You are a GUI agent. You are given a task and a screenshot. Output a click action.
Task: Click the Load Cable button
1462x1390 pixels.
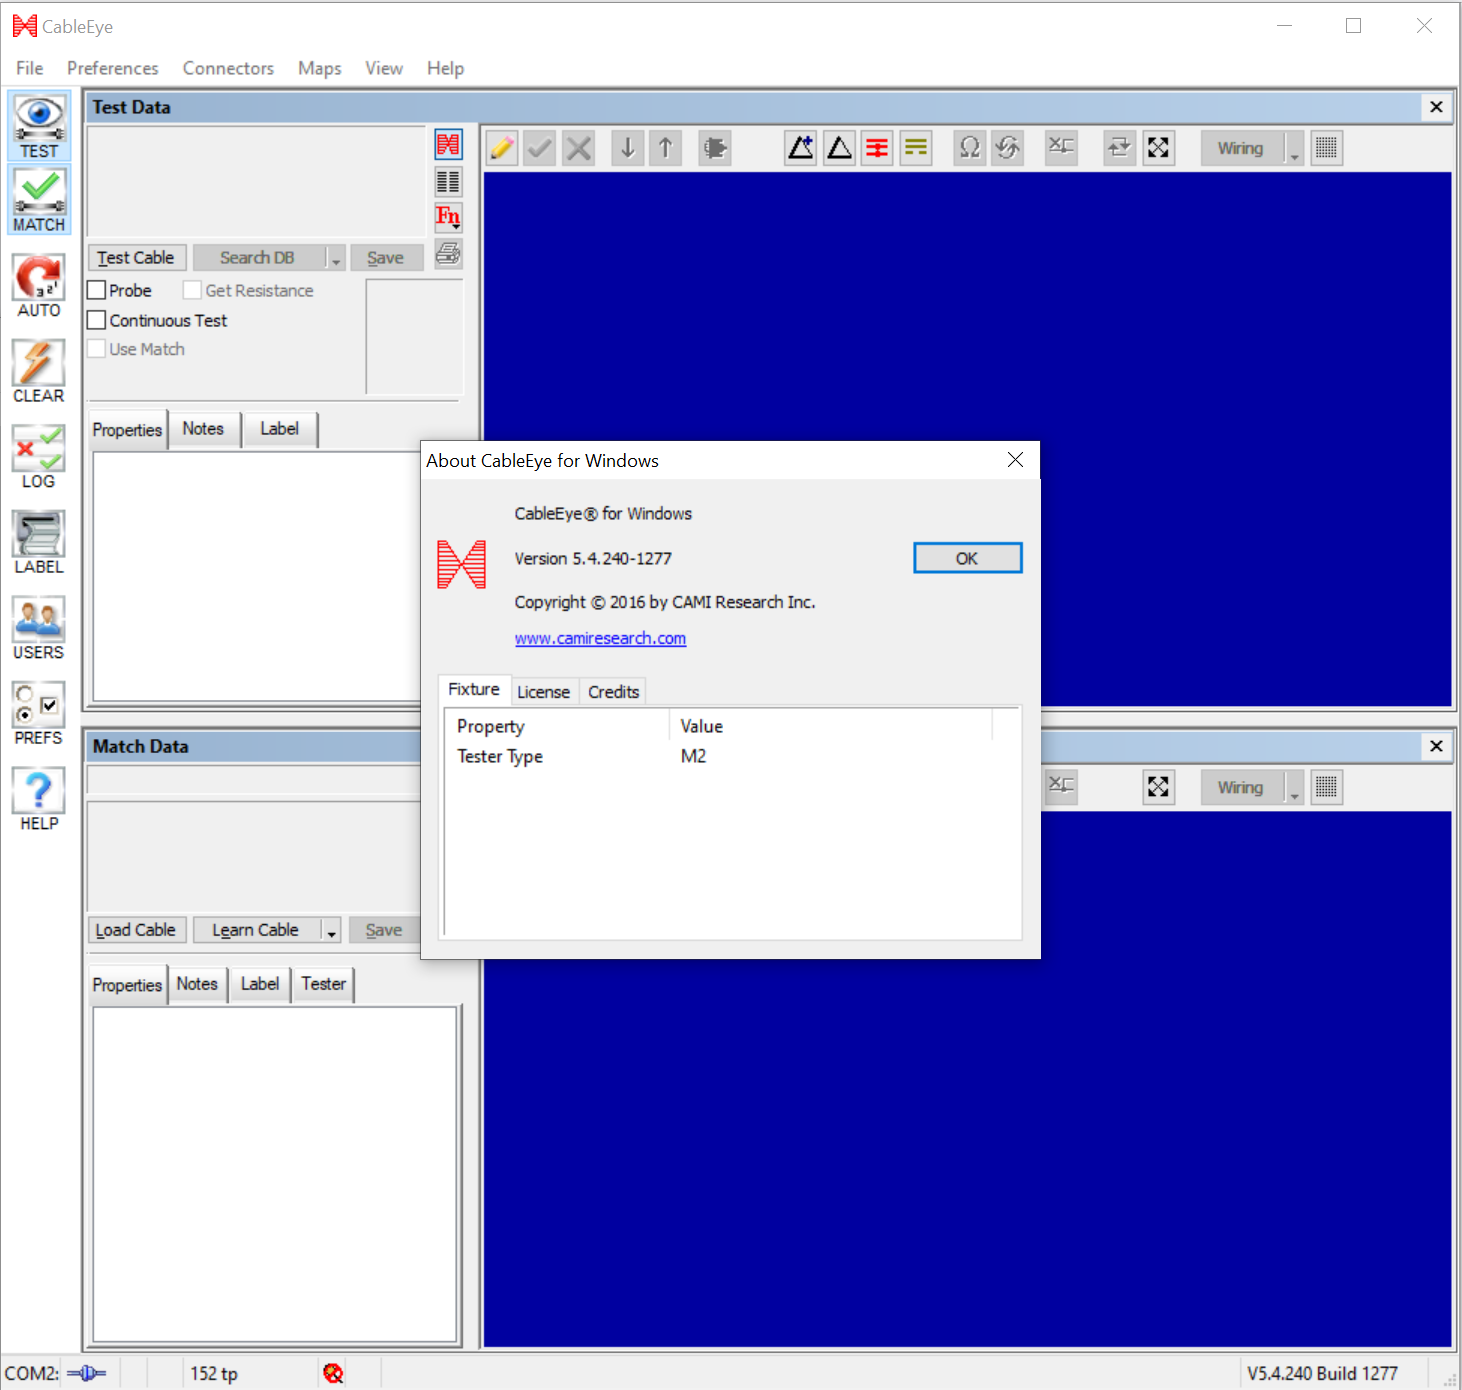136,930
